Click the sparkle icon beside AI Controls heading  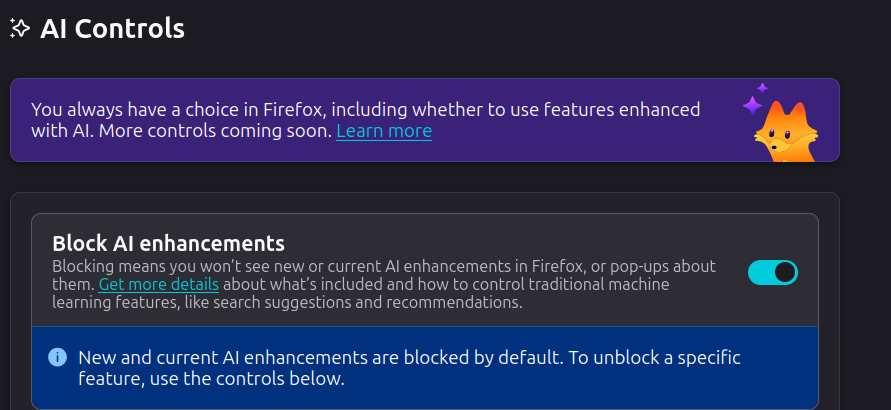(19, 29)
